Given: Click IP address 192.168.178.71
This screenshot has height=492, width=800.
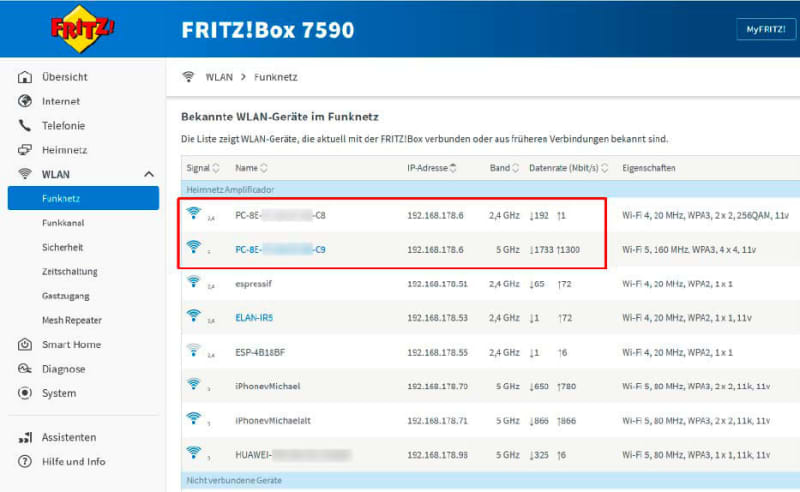Looking at the screenshot, I should coord(437,421).
